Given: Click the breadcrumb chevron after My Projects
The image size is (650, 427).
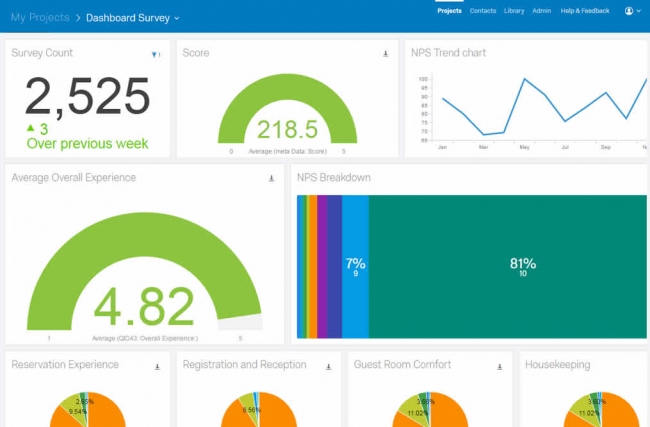Looking at the screenshot, I should [78, 18].
